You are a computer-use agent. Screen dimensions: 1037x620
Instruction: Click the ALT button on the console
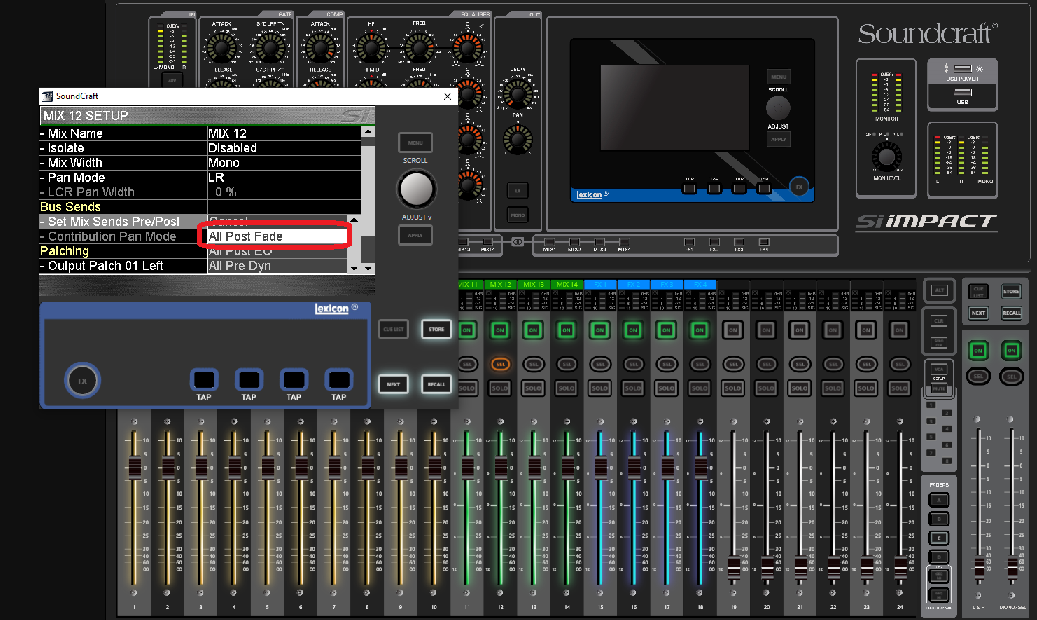tap(939, 290)
